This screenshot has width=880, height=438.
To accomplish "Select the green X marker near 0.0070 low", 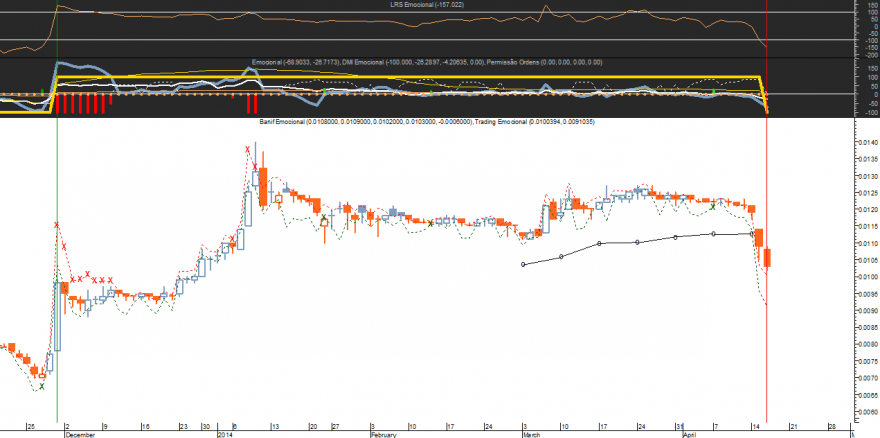I will (x=42, y=386).
